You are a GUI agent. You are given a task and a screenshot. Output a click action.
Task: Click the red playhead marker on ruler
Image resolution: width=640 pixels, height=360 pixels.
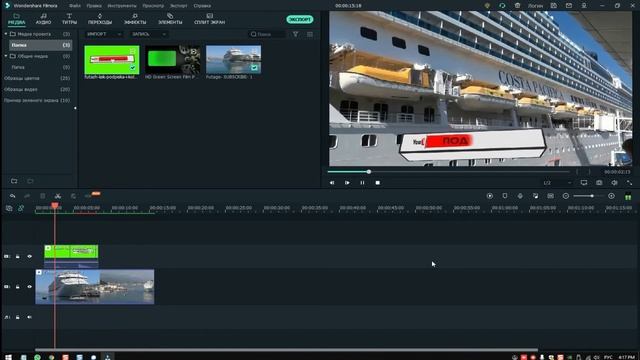(x=55, y=206)
